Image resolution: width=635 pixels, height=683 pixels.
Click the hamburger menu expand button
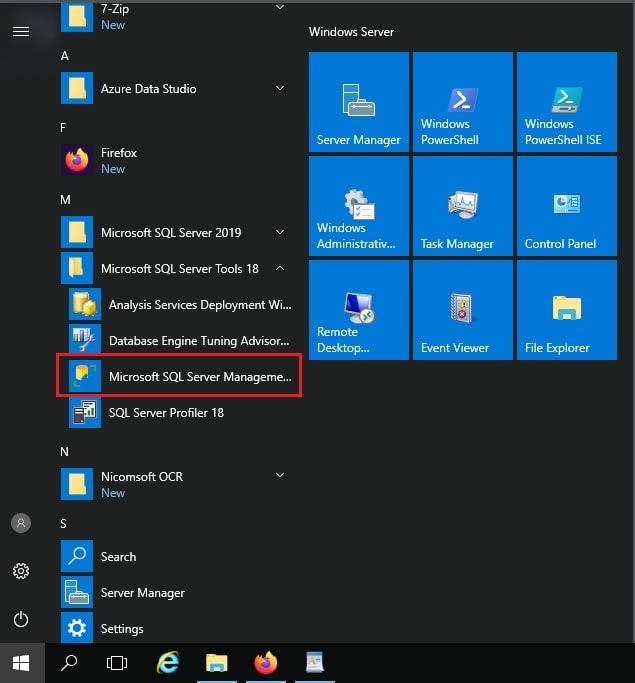pyautogui.click(x=21, y=31)
